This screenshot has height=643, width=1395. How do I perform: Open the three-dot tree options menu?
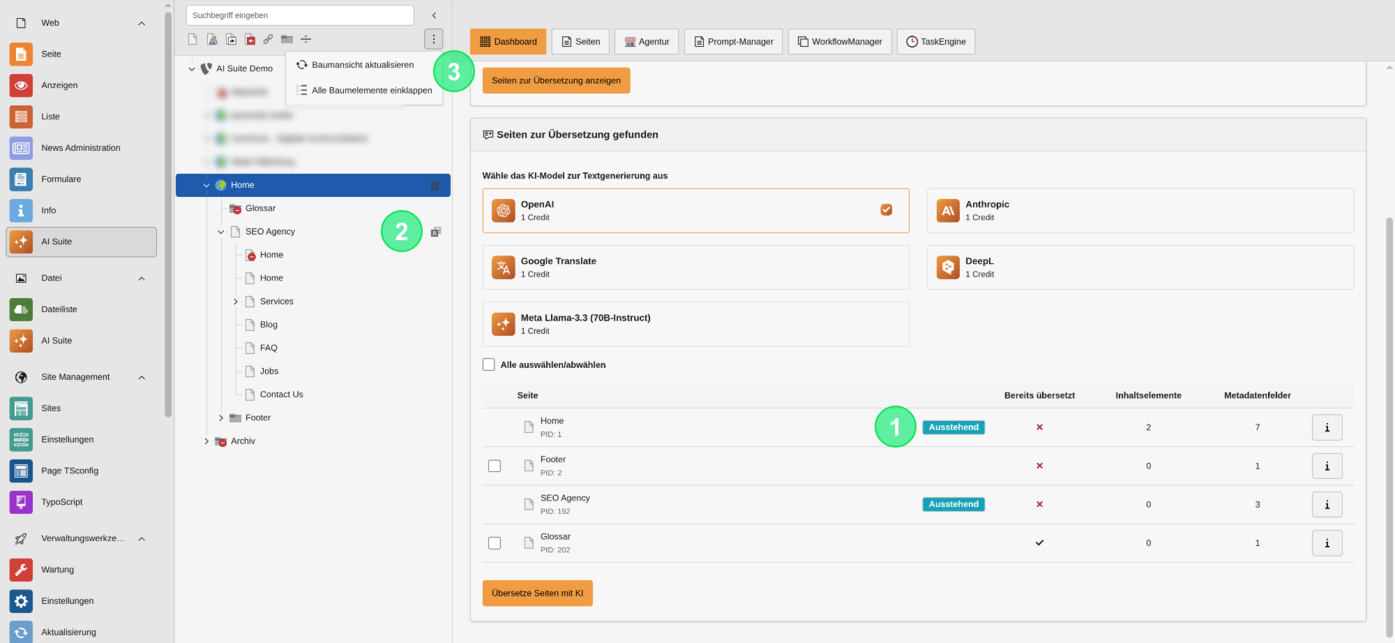433,40
